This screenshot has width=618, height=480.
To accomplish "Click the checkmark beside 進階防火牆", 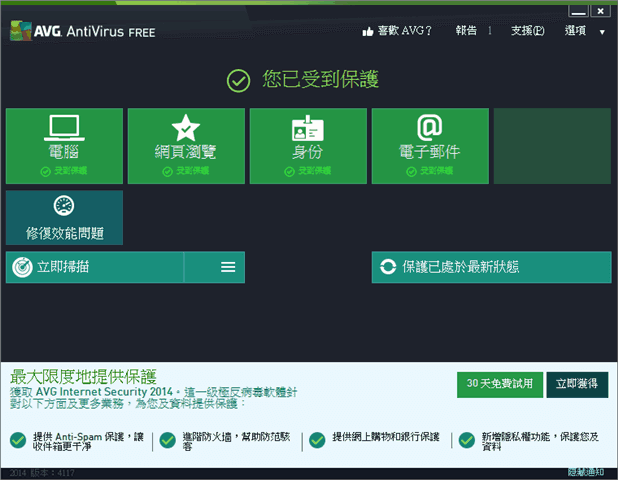I will click(168, 440).
